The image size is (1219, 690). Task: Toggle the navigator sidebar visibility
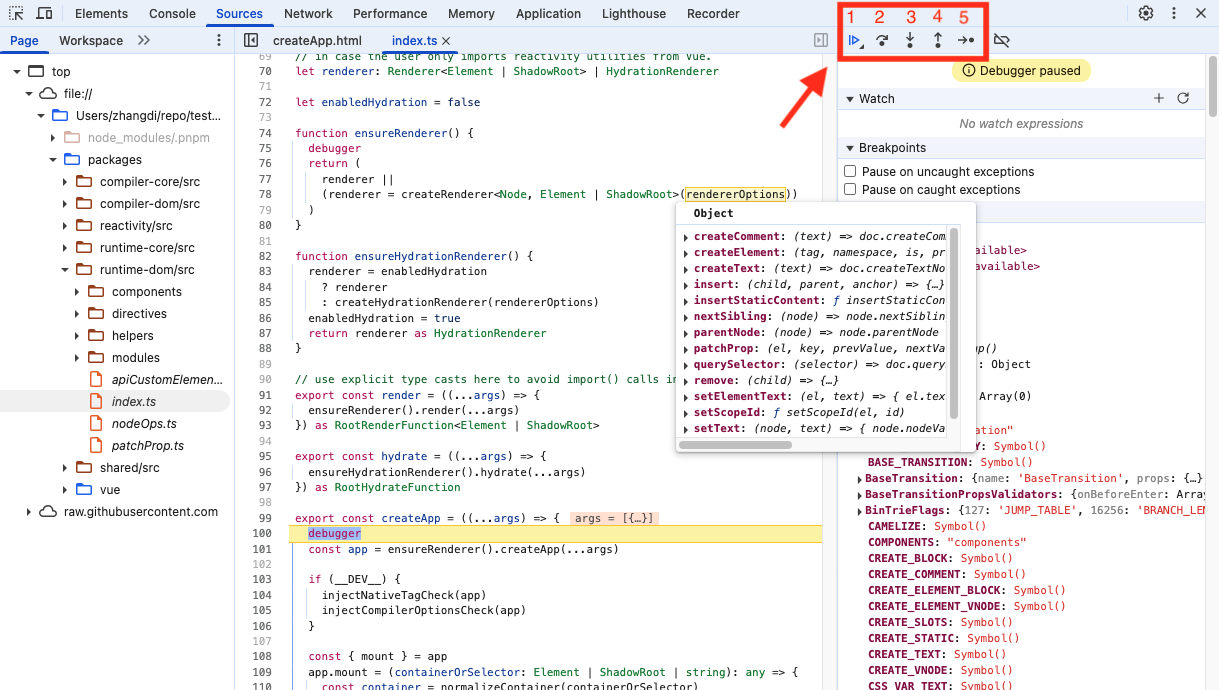[253, 39]
